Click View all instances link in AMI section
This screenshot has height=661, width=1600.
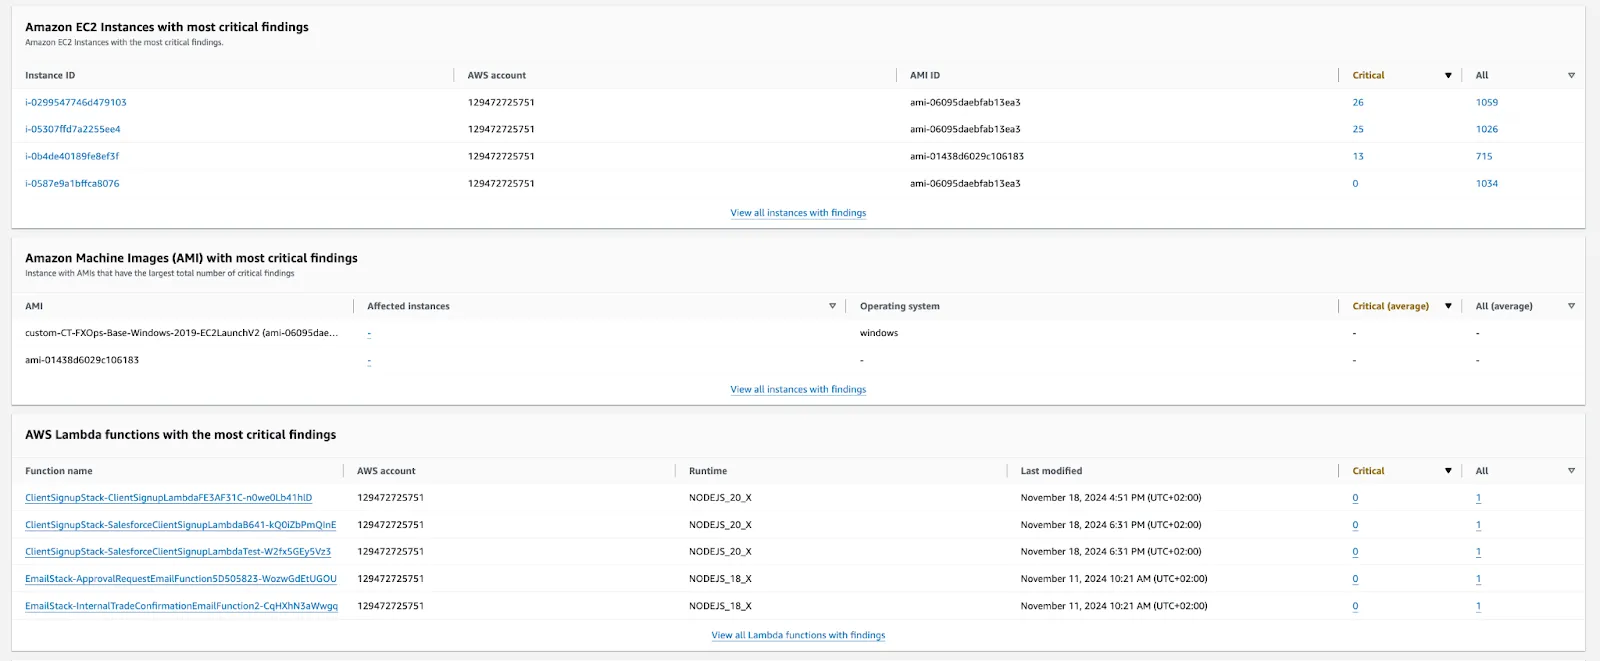coord(798,390)
